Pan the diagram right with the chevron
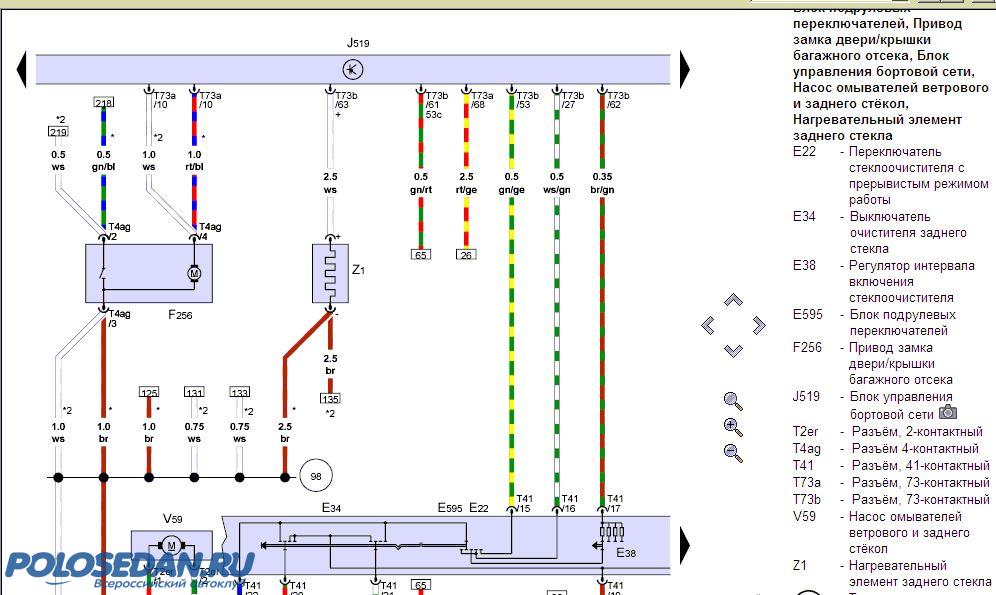 tap(758, 325)
